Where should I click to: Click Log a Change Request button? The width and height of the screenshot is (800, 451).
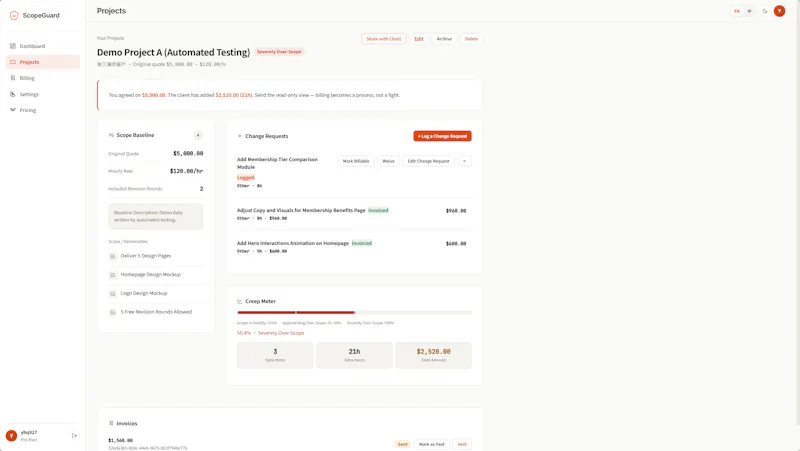442,136
